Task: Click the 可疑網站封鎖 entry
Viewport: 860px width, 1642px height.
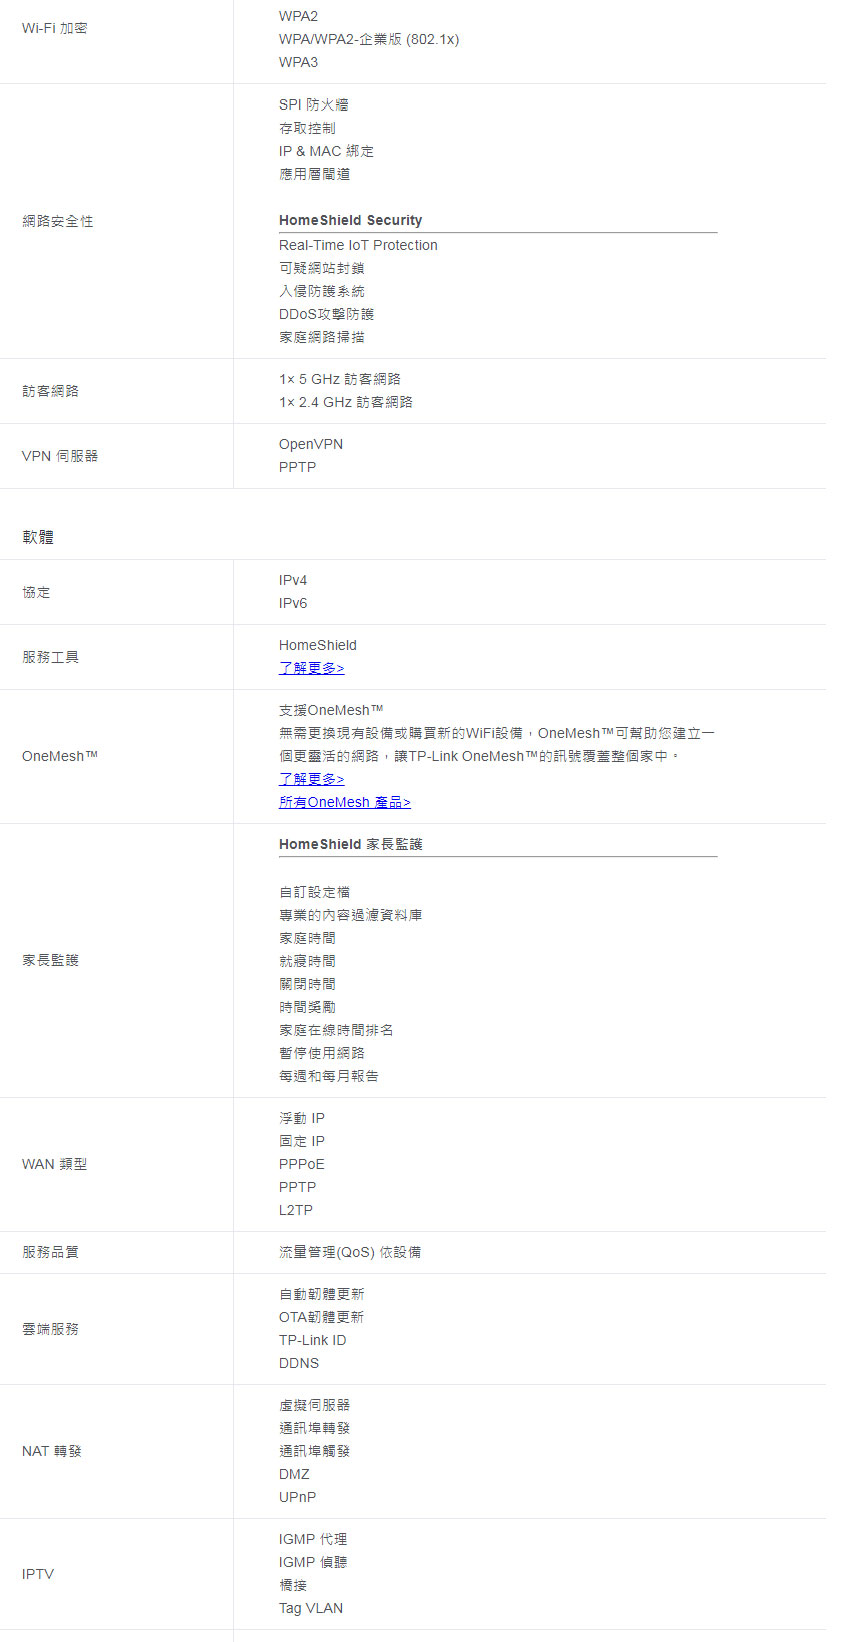Action: (x=321, y=268)
